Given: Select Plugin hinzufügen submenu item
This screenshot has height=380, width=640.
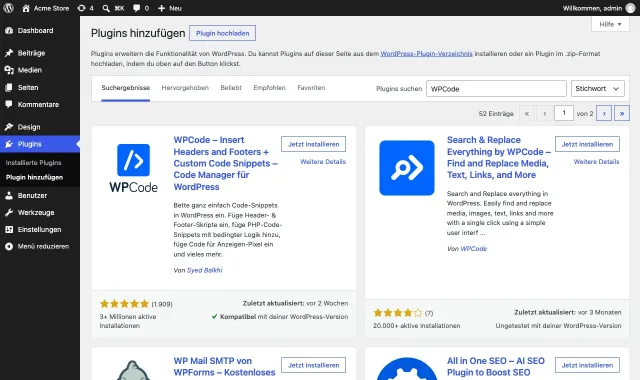Looking at the screenshot, I should pyautogui.click(x=34, y=178).
